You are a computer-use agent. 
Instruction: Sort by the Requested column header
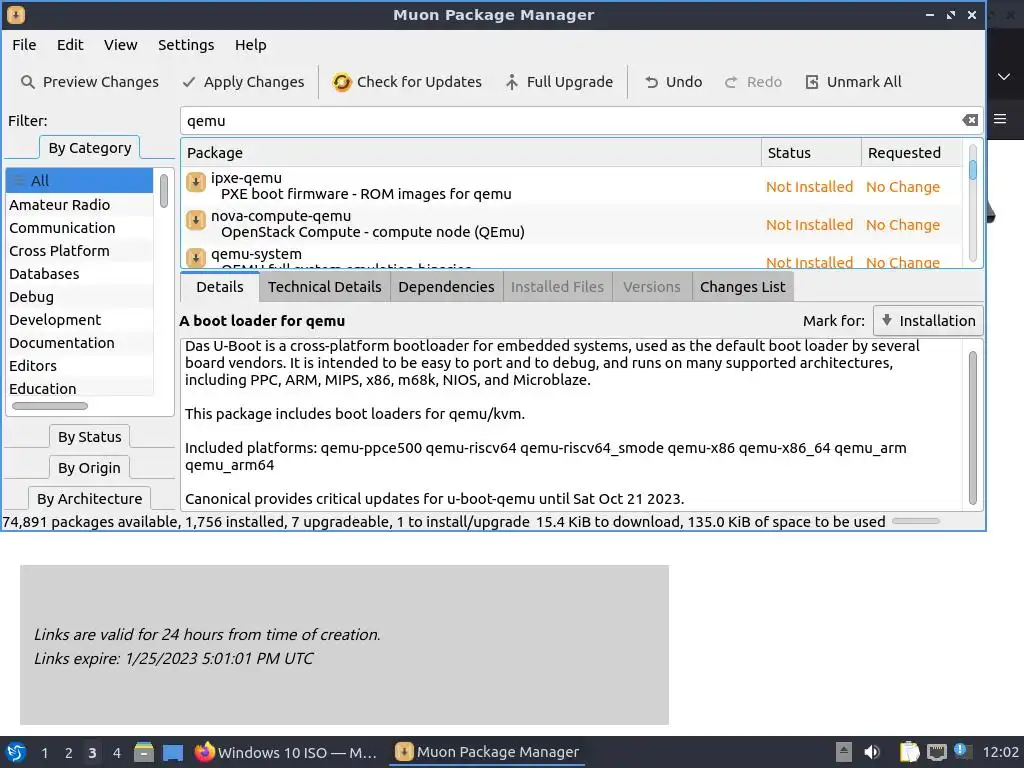[912, 153]
